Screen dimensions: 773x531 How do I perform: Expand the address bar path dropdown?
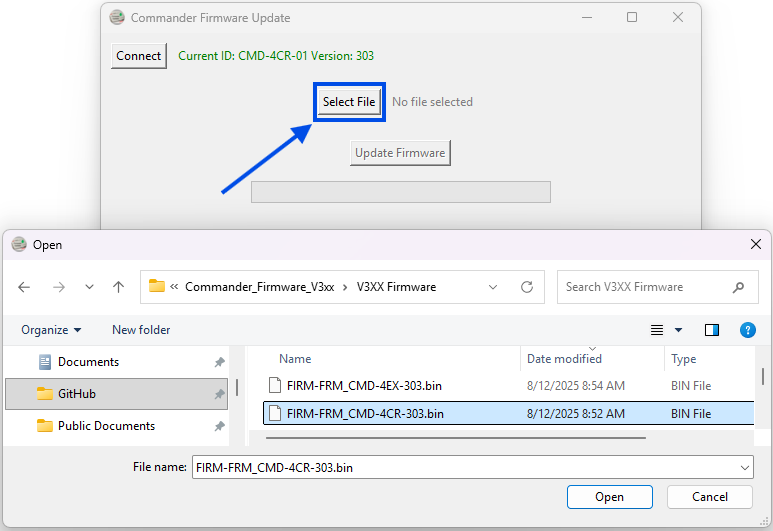[x=493, y=287]
